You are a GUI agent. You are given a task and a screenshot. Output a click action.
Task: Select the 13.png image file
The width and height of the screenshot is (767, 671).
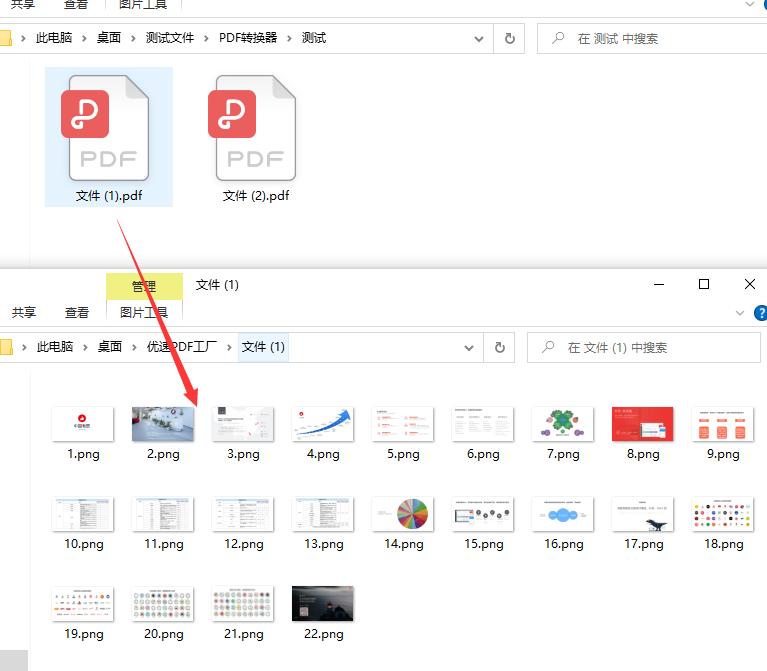pyautogui.click(x=323, y=514)
